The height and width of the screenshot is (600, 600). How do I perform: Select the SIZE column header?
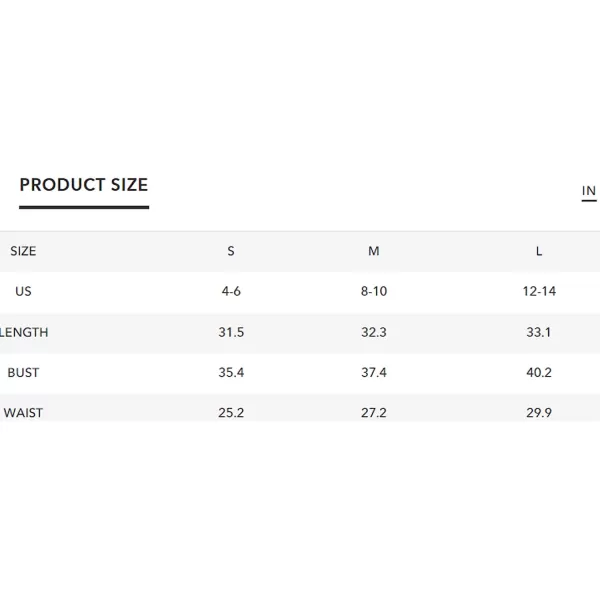click(x=23, y=251)
